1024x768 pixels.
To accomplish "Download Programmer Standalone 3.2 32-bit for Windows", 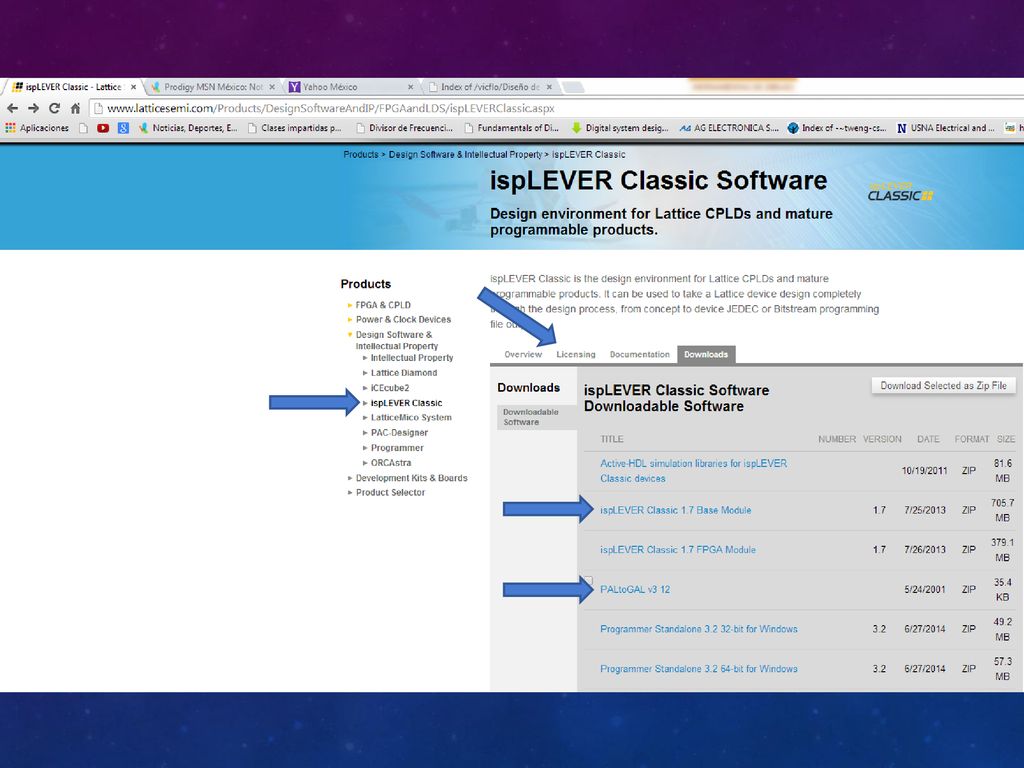I will [x=699, y=629].
